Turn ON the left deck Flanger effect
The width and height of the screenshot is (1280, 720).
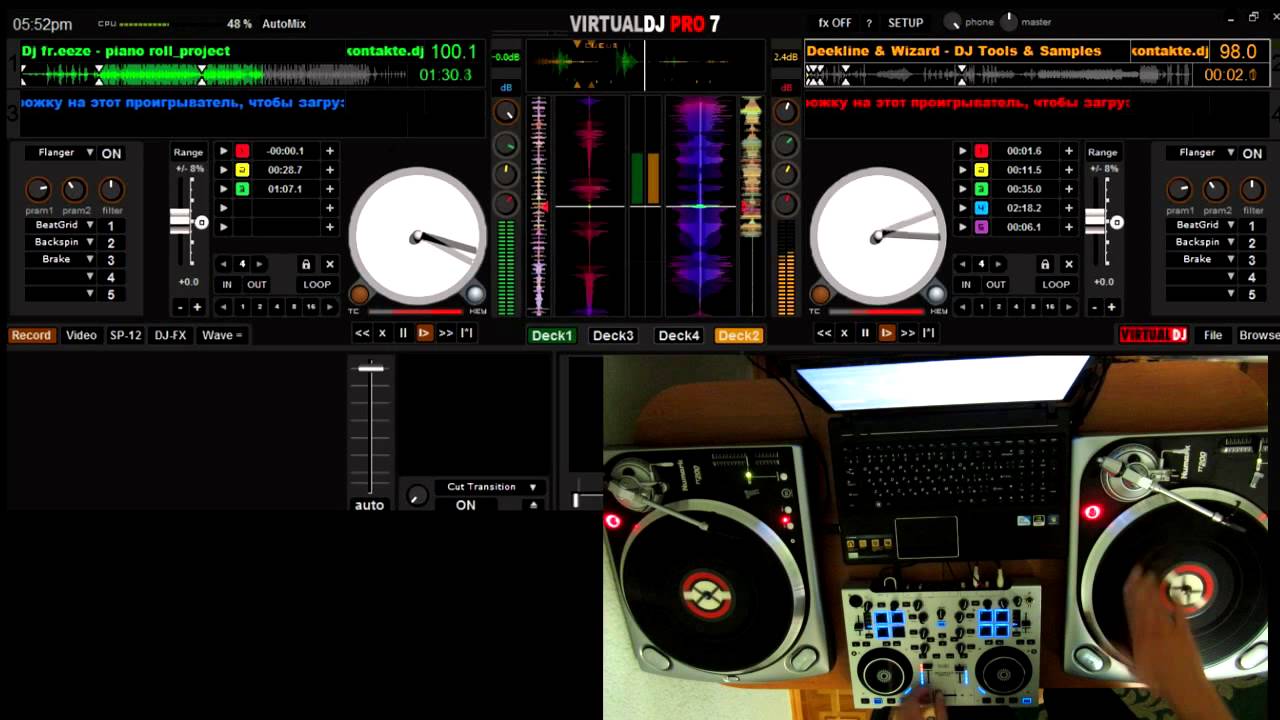click(111, 153)
